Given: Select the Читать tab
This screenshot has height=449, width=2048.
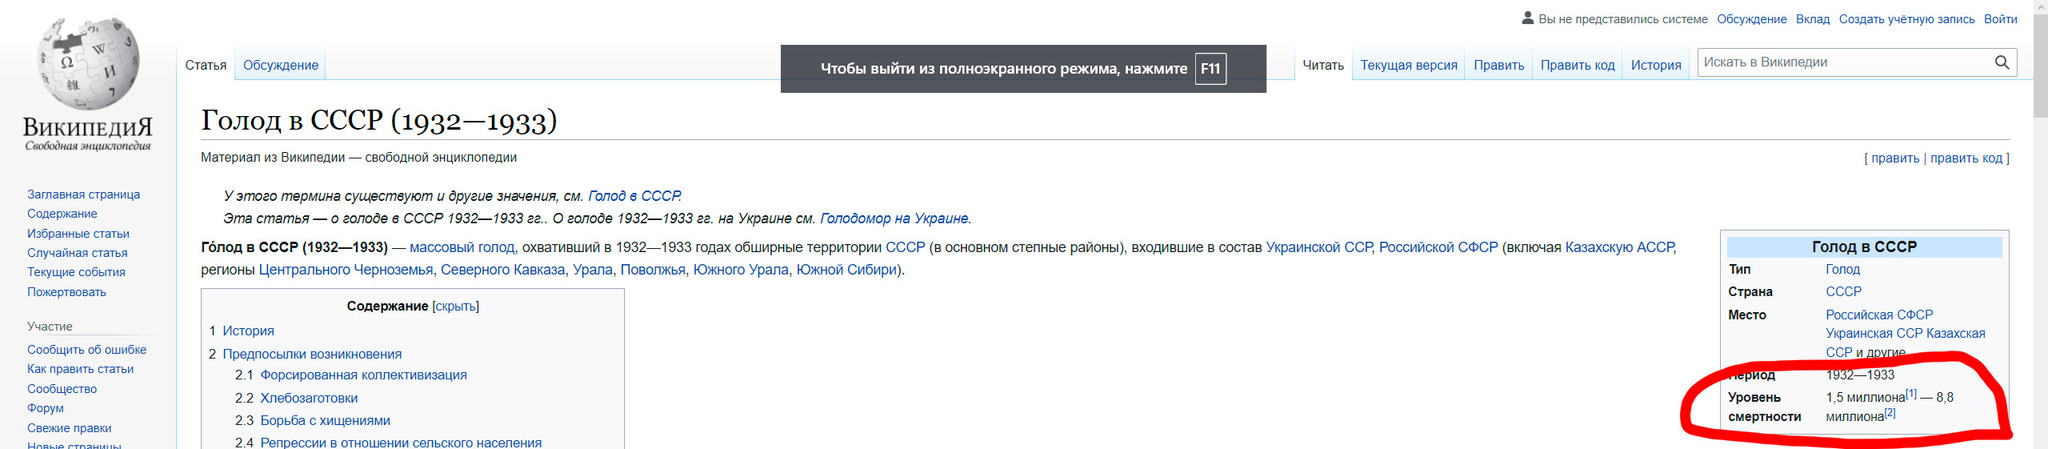Looking at the screenshot, I should 1323,65.
